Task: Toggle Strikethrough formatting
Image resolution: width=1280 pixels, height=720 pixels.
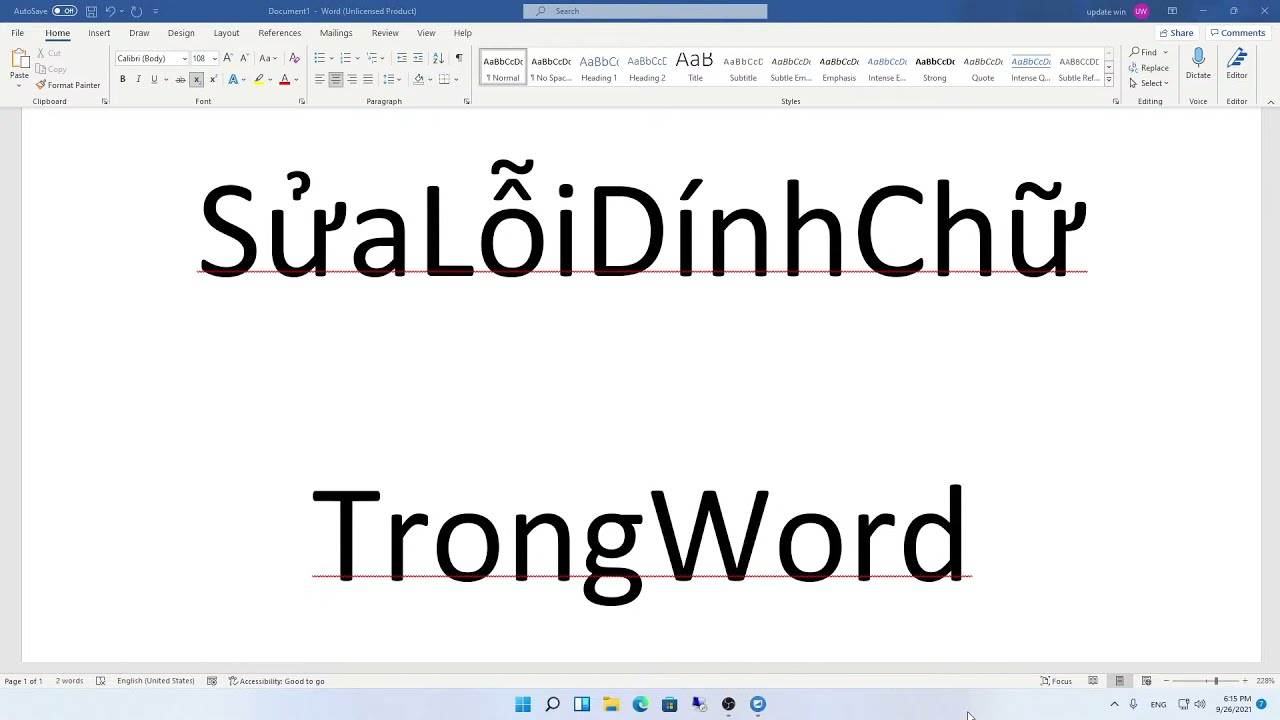Action: coord(180,79)
